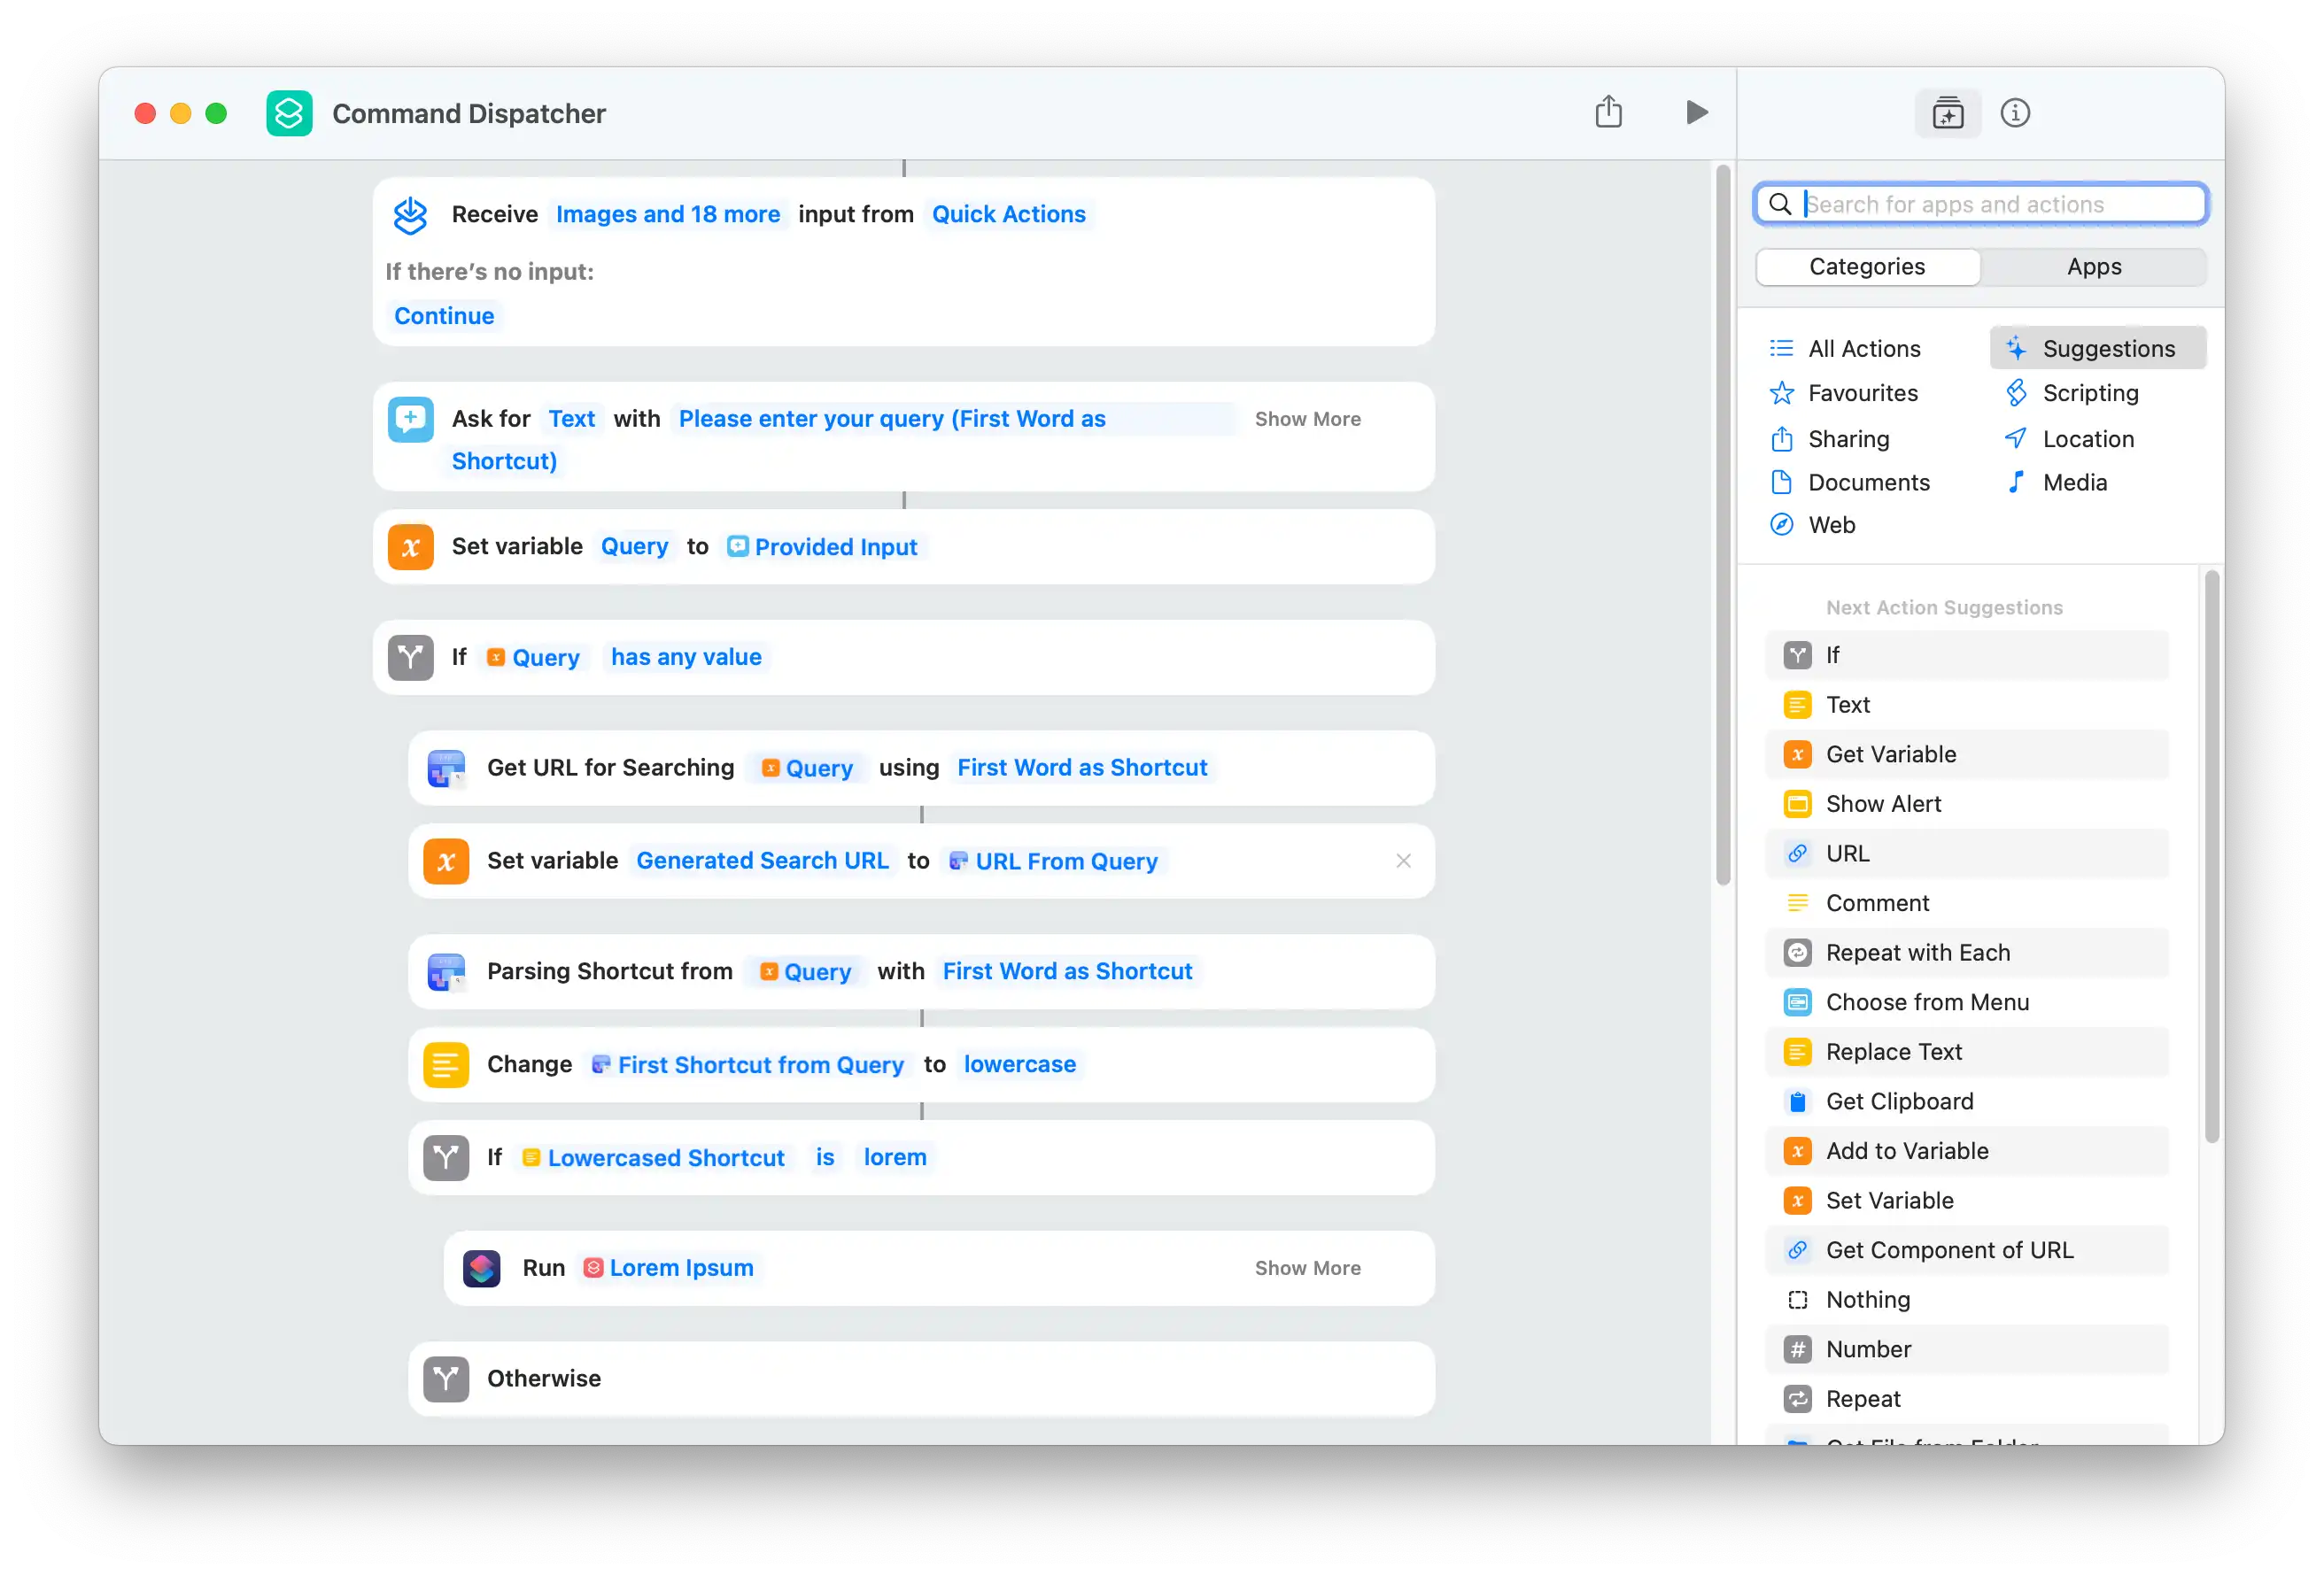
Task: Run the shortcut with play button
Action: tap(1696, 112)
